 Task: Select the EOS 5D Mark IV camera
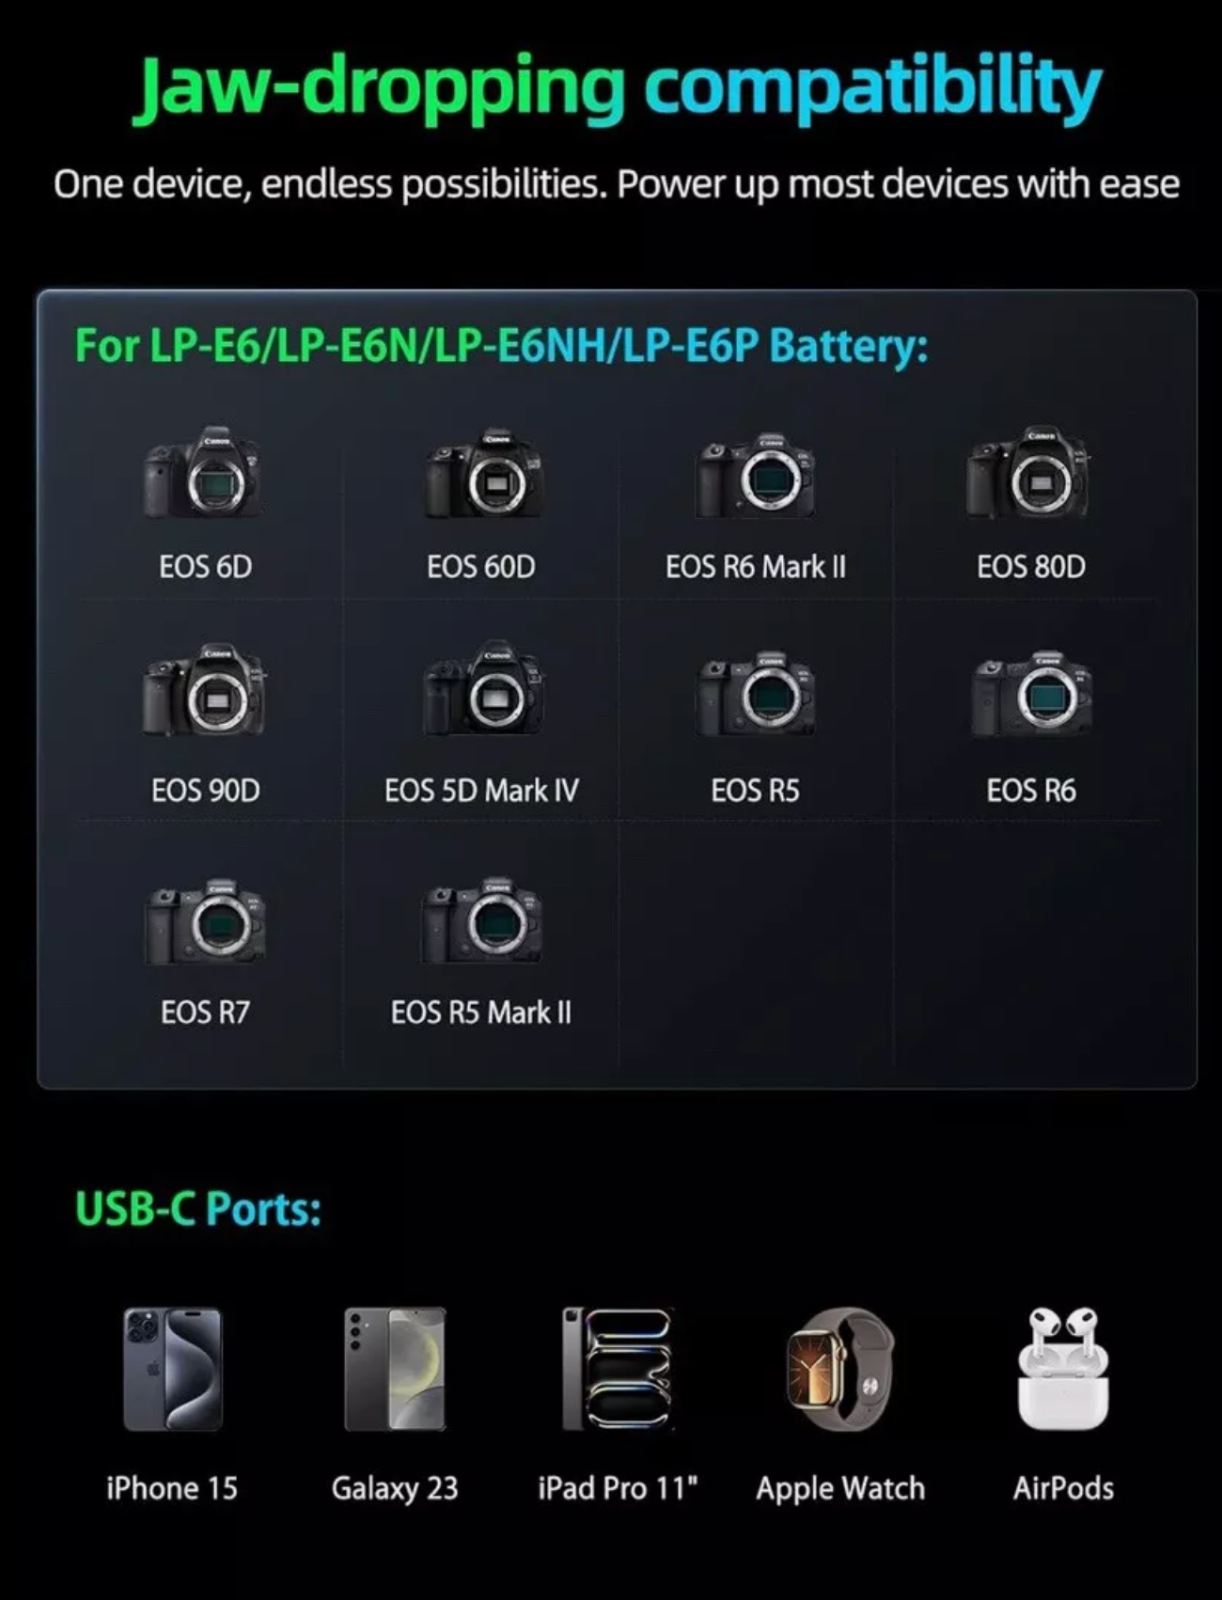483,689
